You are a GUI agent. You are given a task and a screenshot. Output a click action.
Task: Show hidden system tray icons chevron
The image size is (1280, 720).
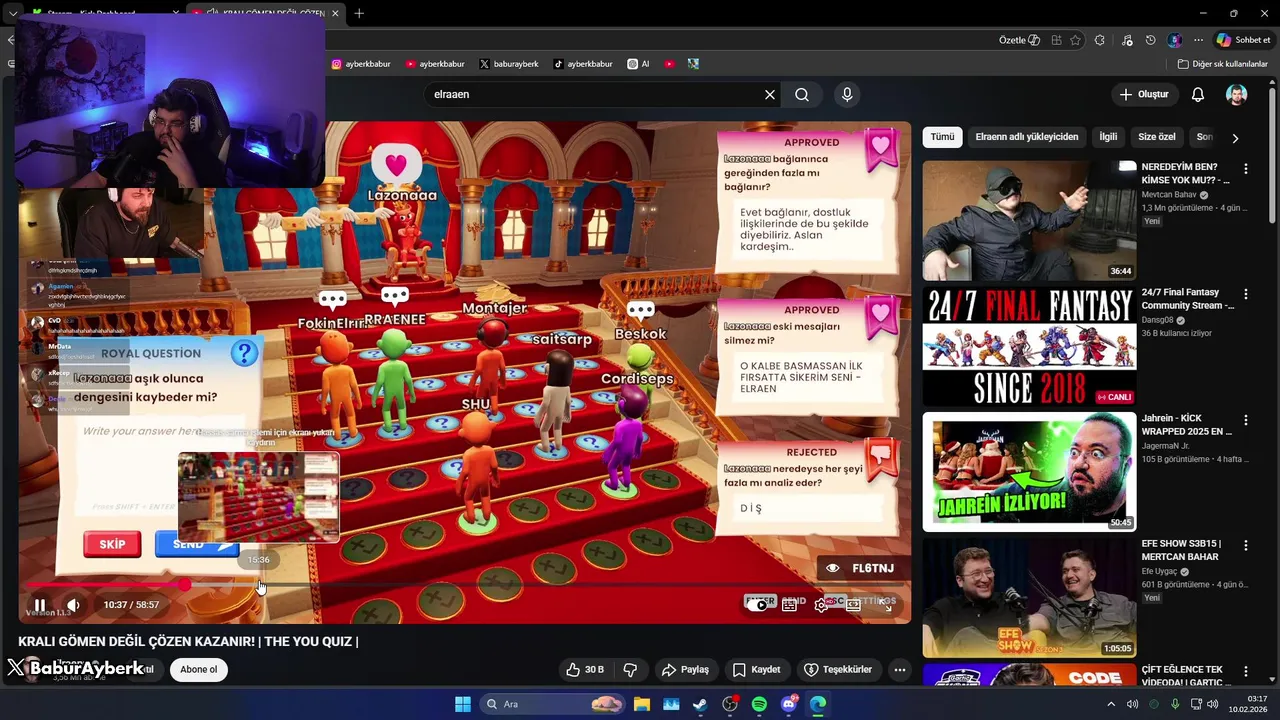tap(1111, 704)
